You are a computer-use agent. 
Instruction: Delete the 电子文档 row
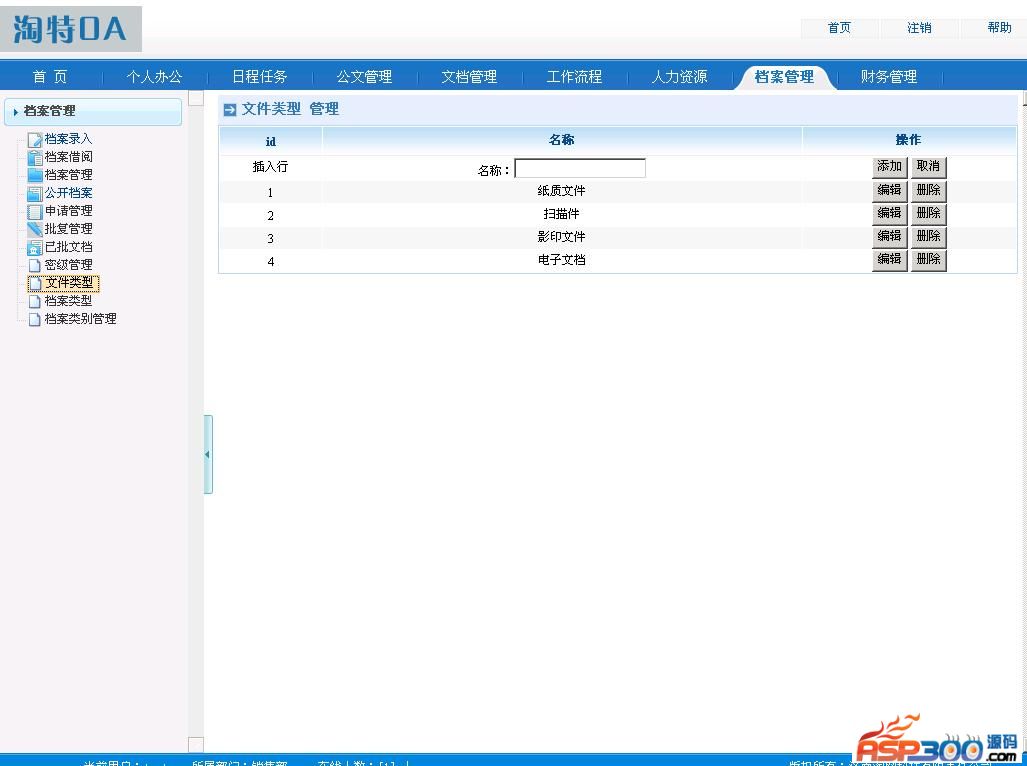point(928,259)
